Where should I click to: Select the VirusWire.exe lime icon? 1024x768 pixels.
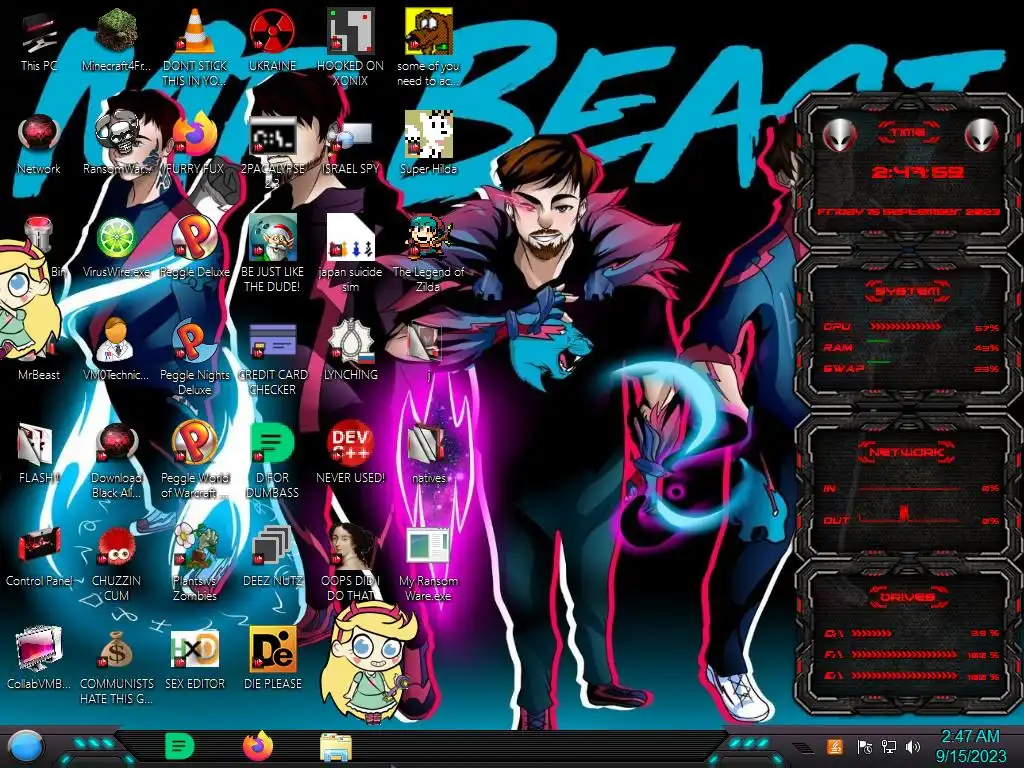(x=116, y=238)
